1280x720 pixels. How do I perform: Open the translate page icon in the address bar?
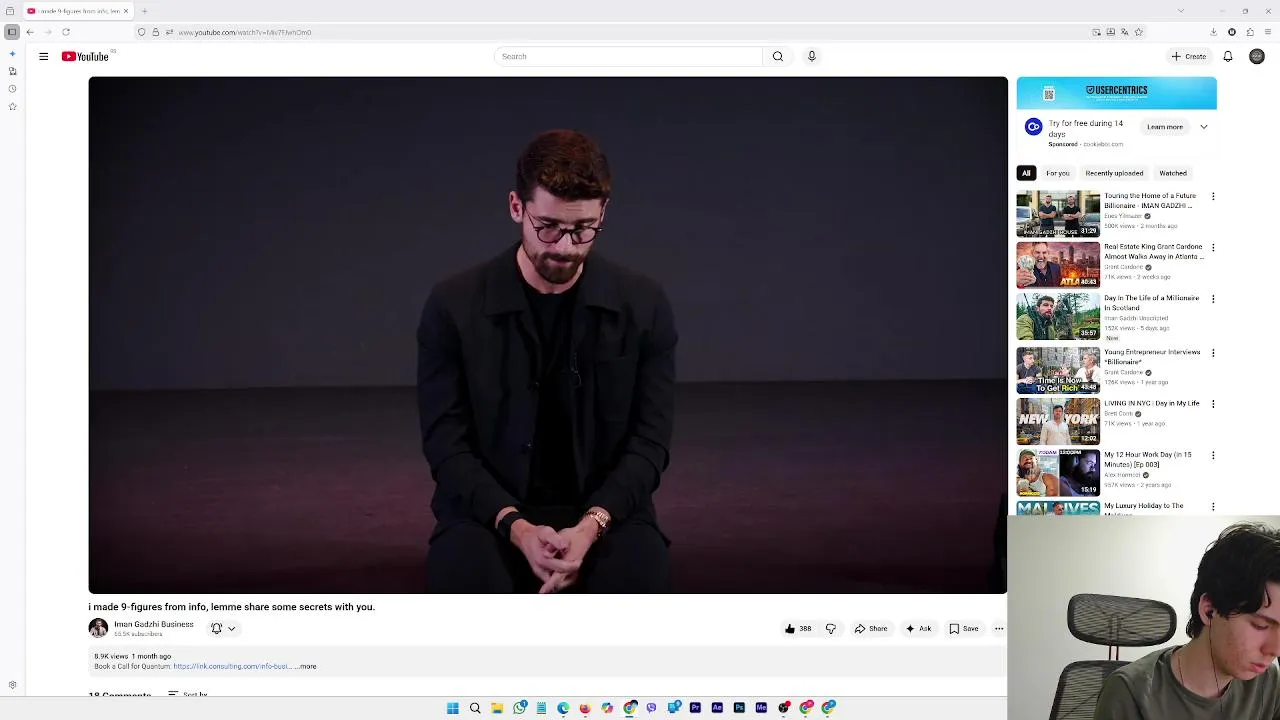point(1124,32)
